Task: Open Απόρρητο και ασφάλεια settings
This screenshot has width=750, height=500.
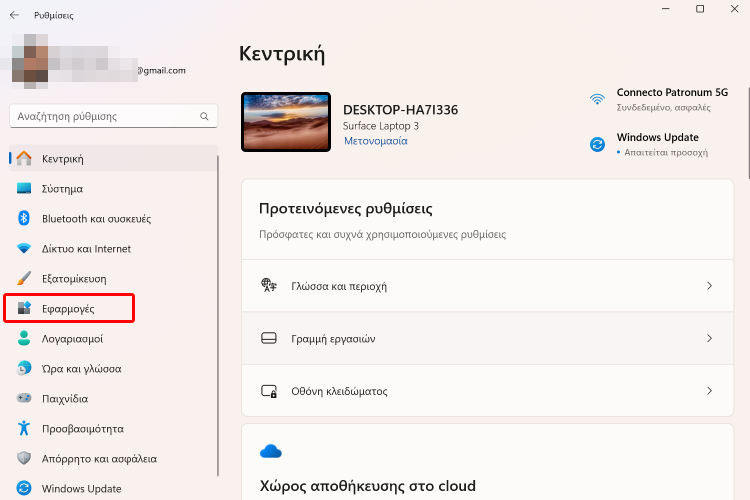Action: pos(99,458)
